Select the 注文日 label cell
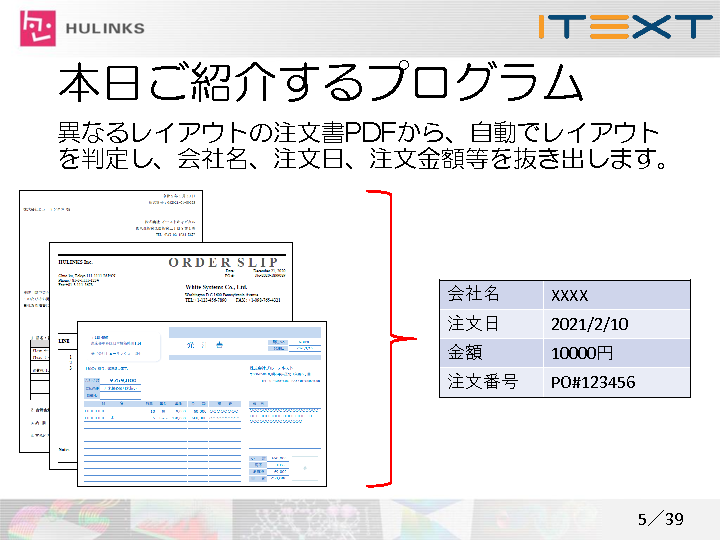 (x=492, y=324)
